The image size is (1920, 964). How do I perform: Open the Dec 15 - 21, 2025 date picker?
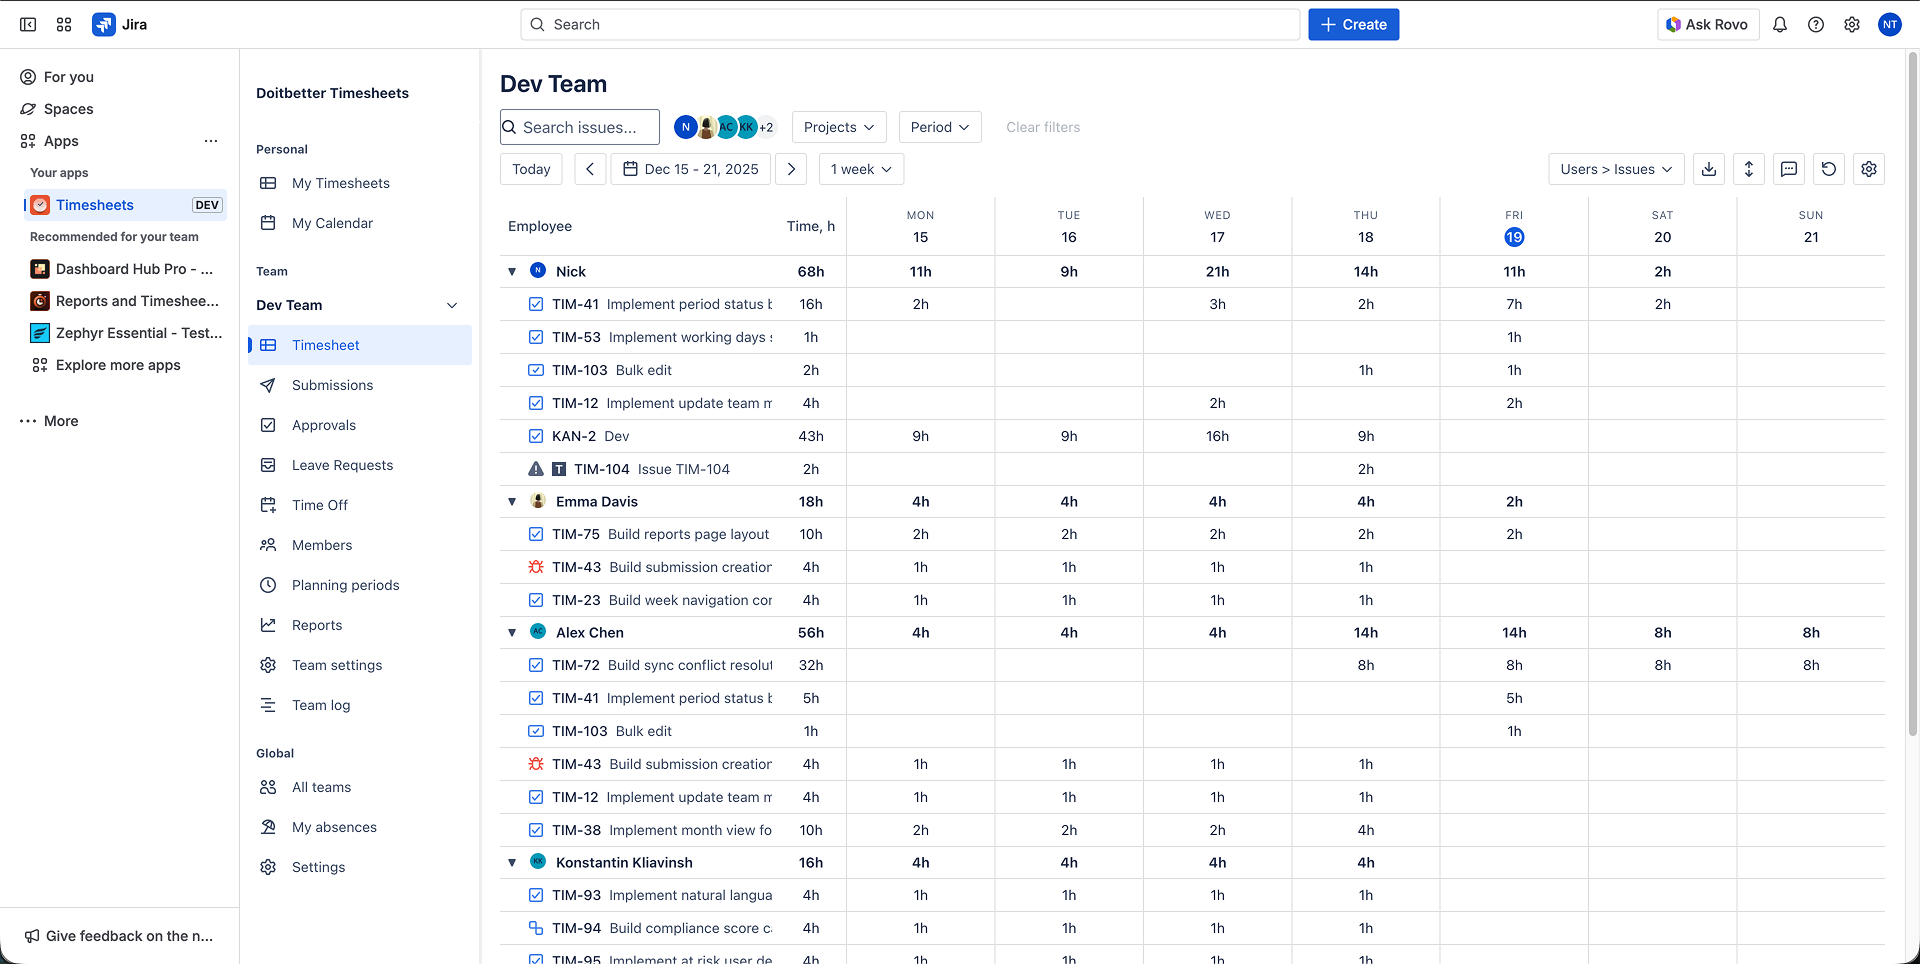click(691, 169)
